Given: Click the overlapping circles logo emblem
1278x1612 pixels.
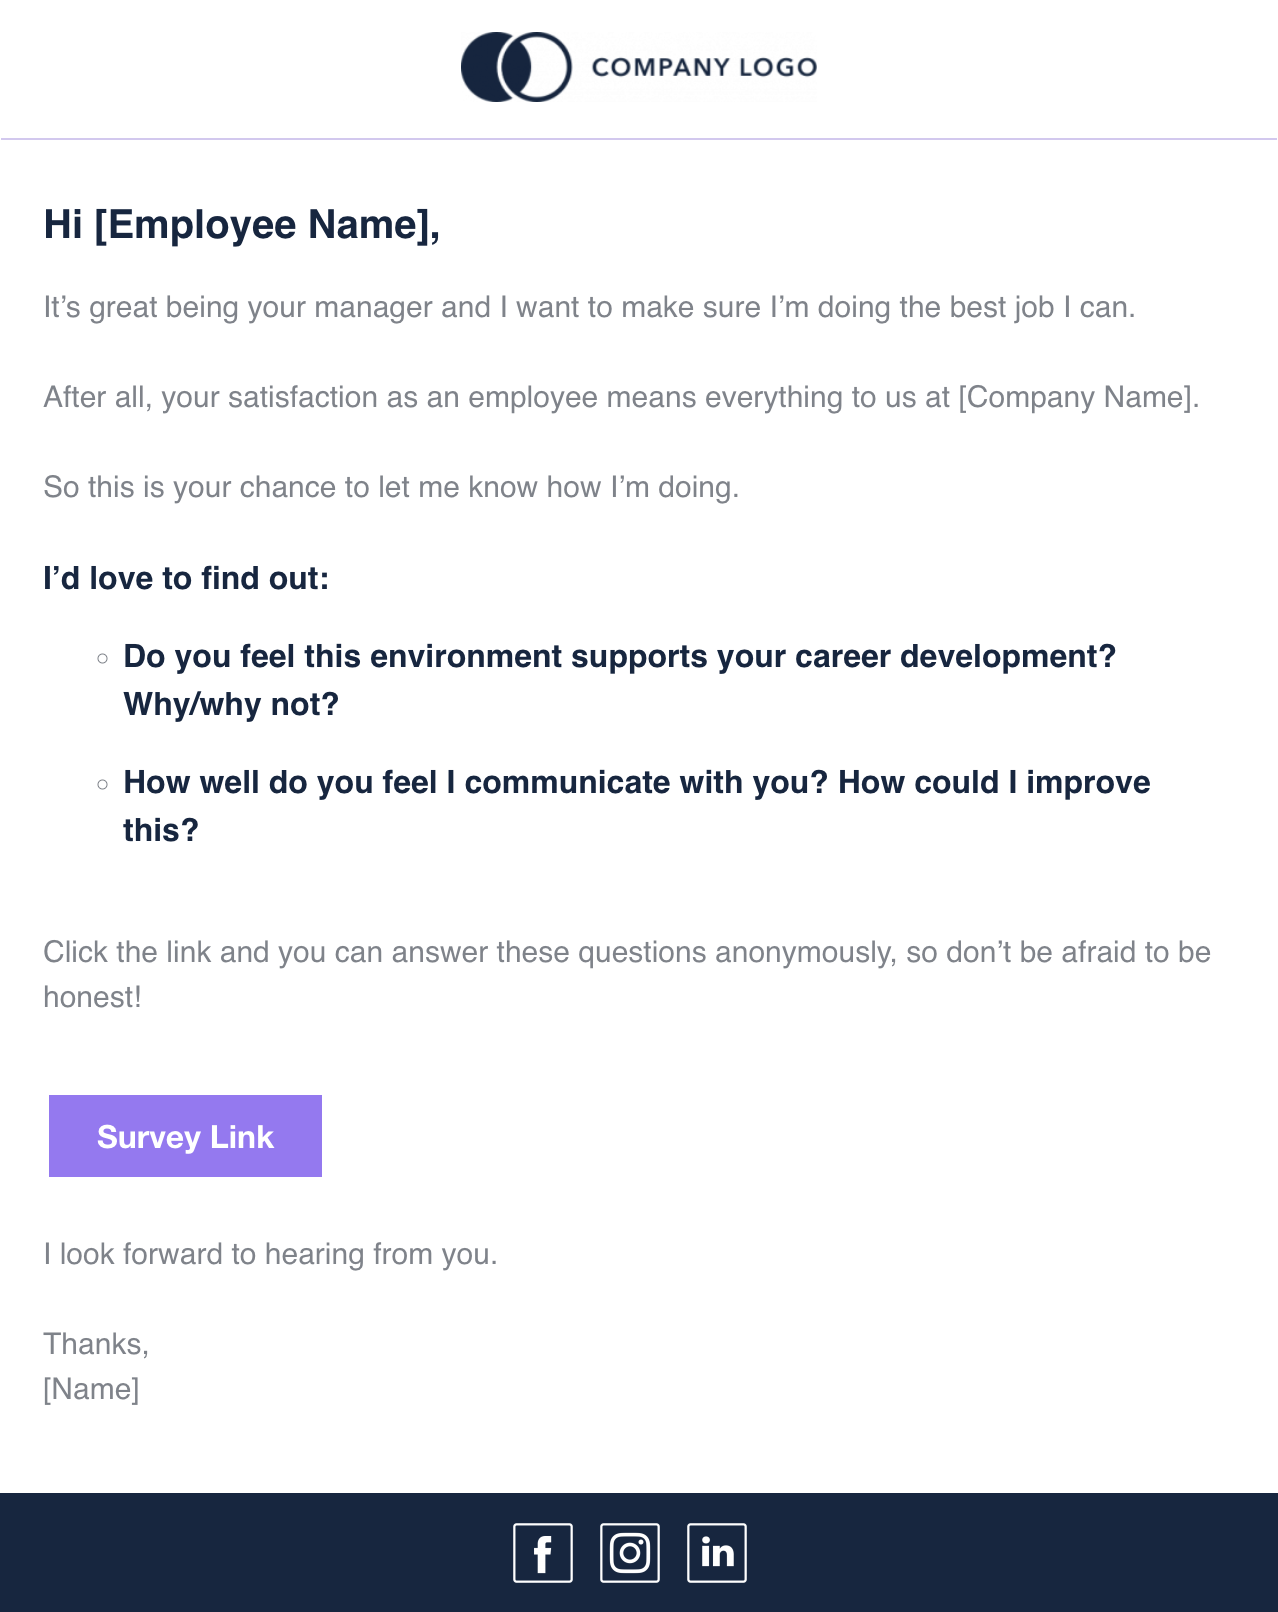Looking at the screenshot, I should (516, 67).
